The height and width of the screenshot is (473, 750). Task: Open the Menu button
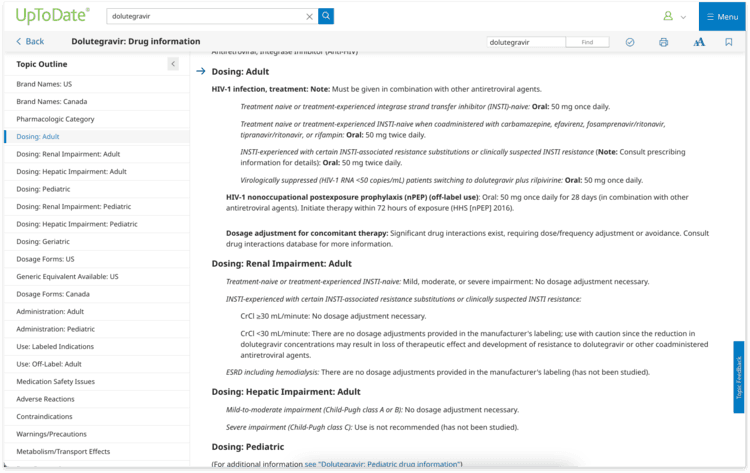click(722, 17)
